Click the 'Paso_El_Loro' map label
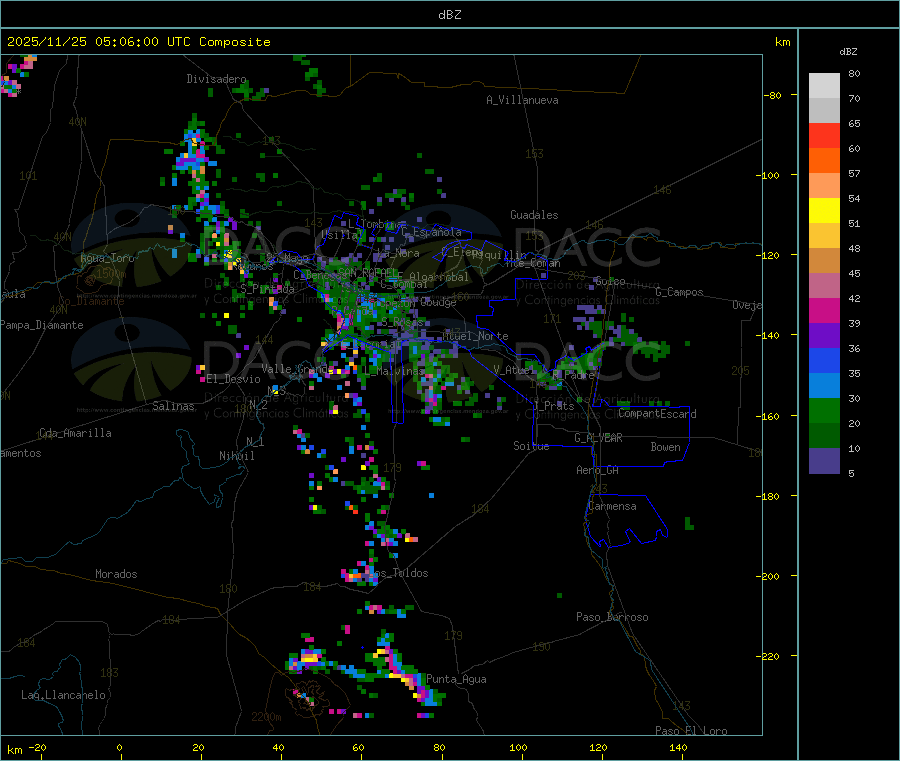 pyautogui.click(x=692, y=731)
